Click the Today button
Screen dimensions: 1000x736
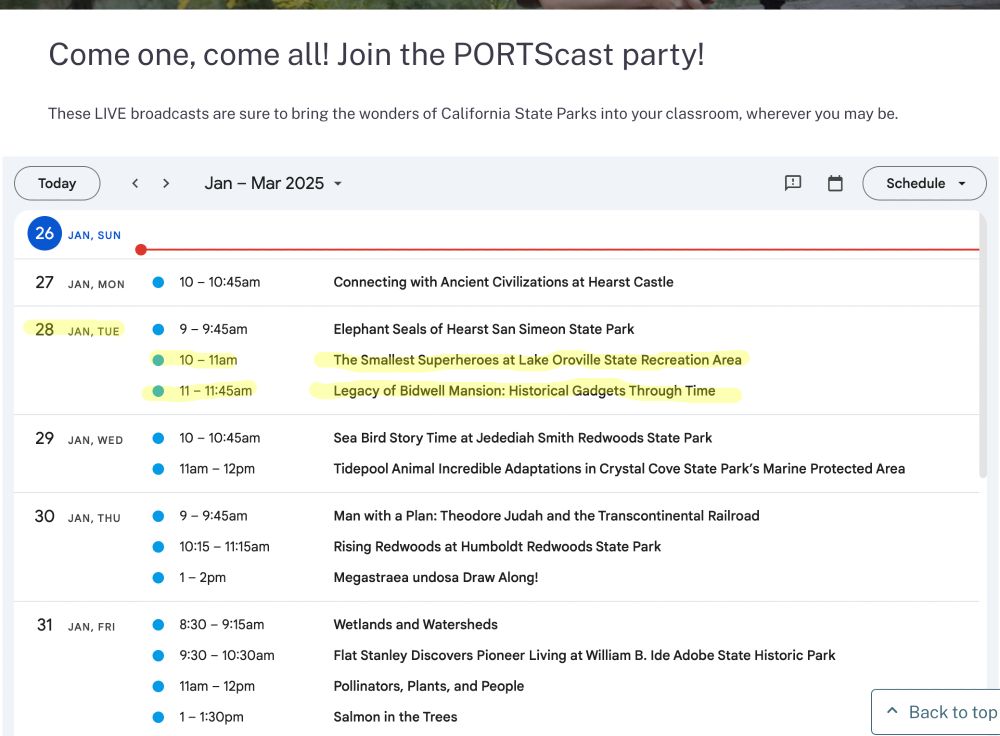57,184
